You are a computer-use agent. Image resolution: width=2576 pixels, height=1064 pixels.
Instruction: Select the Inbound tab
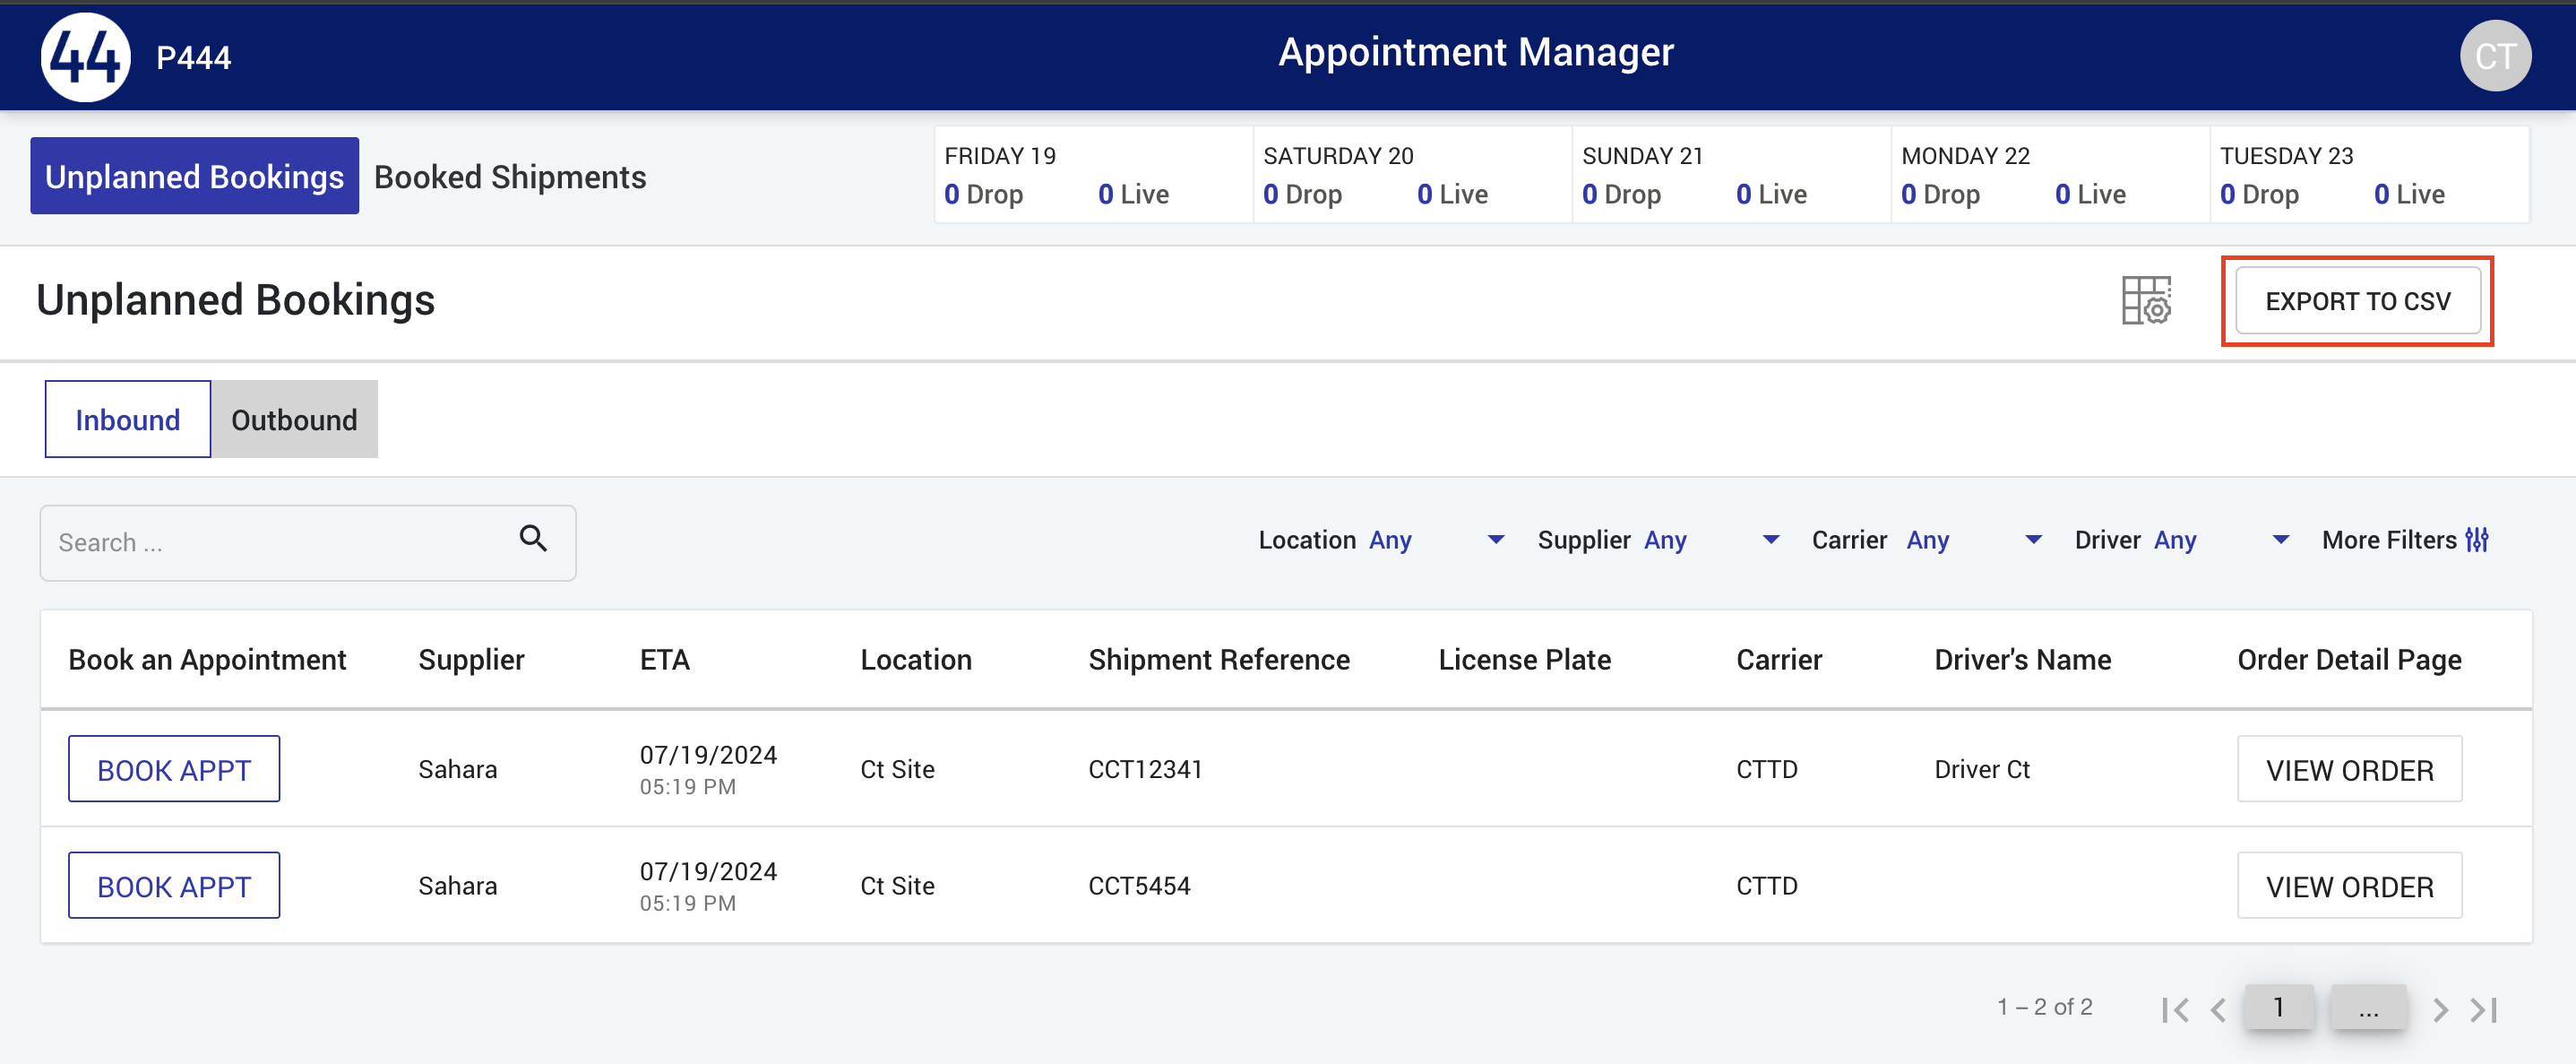[x=128, y=419]
